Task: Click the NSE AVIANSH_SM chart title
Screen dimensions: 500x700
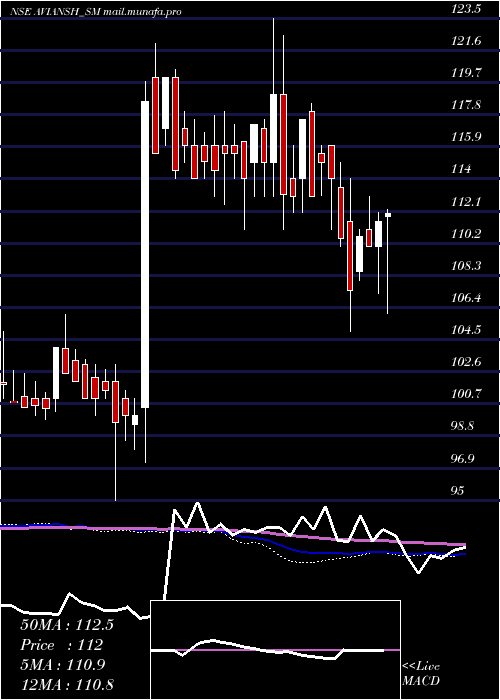Action: click(96, 11)
